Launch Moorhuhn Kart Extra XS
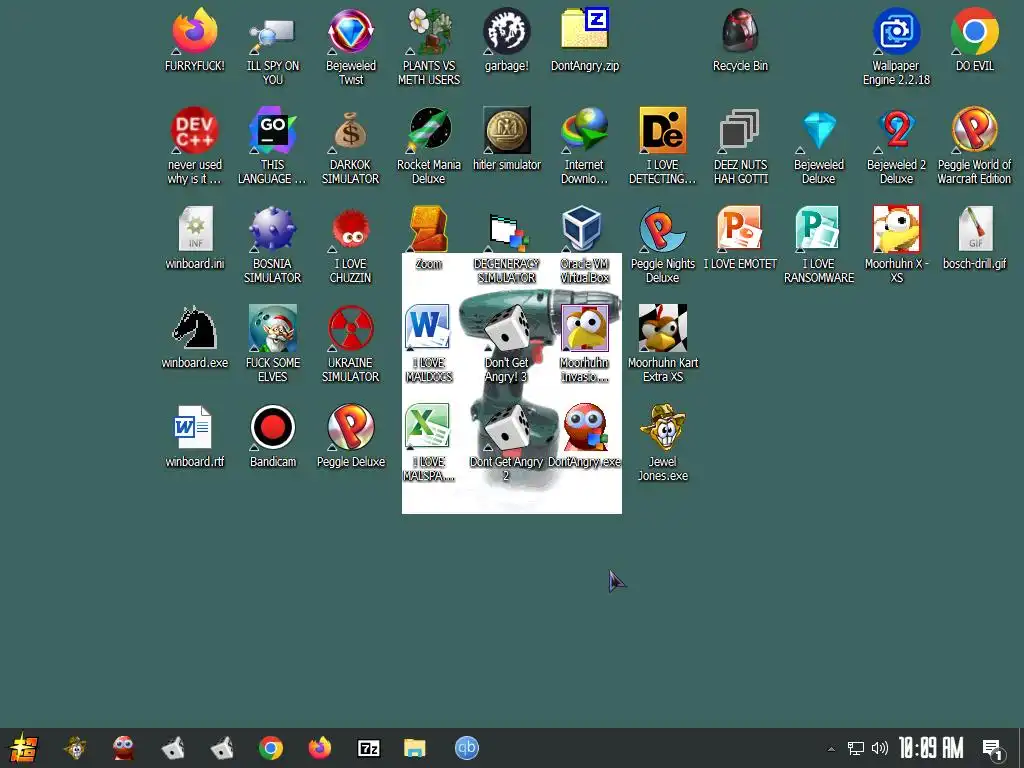This screenshot has width=1024, height=768. [662, 344]
